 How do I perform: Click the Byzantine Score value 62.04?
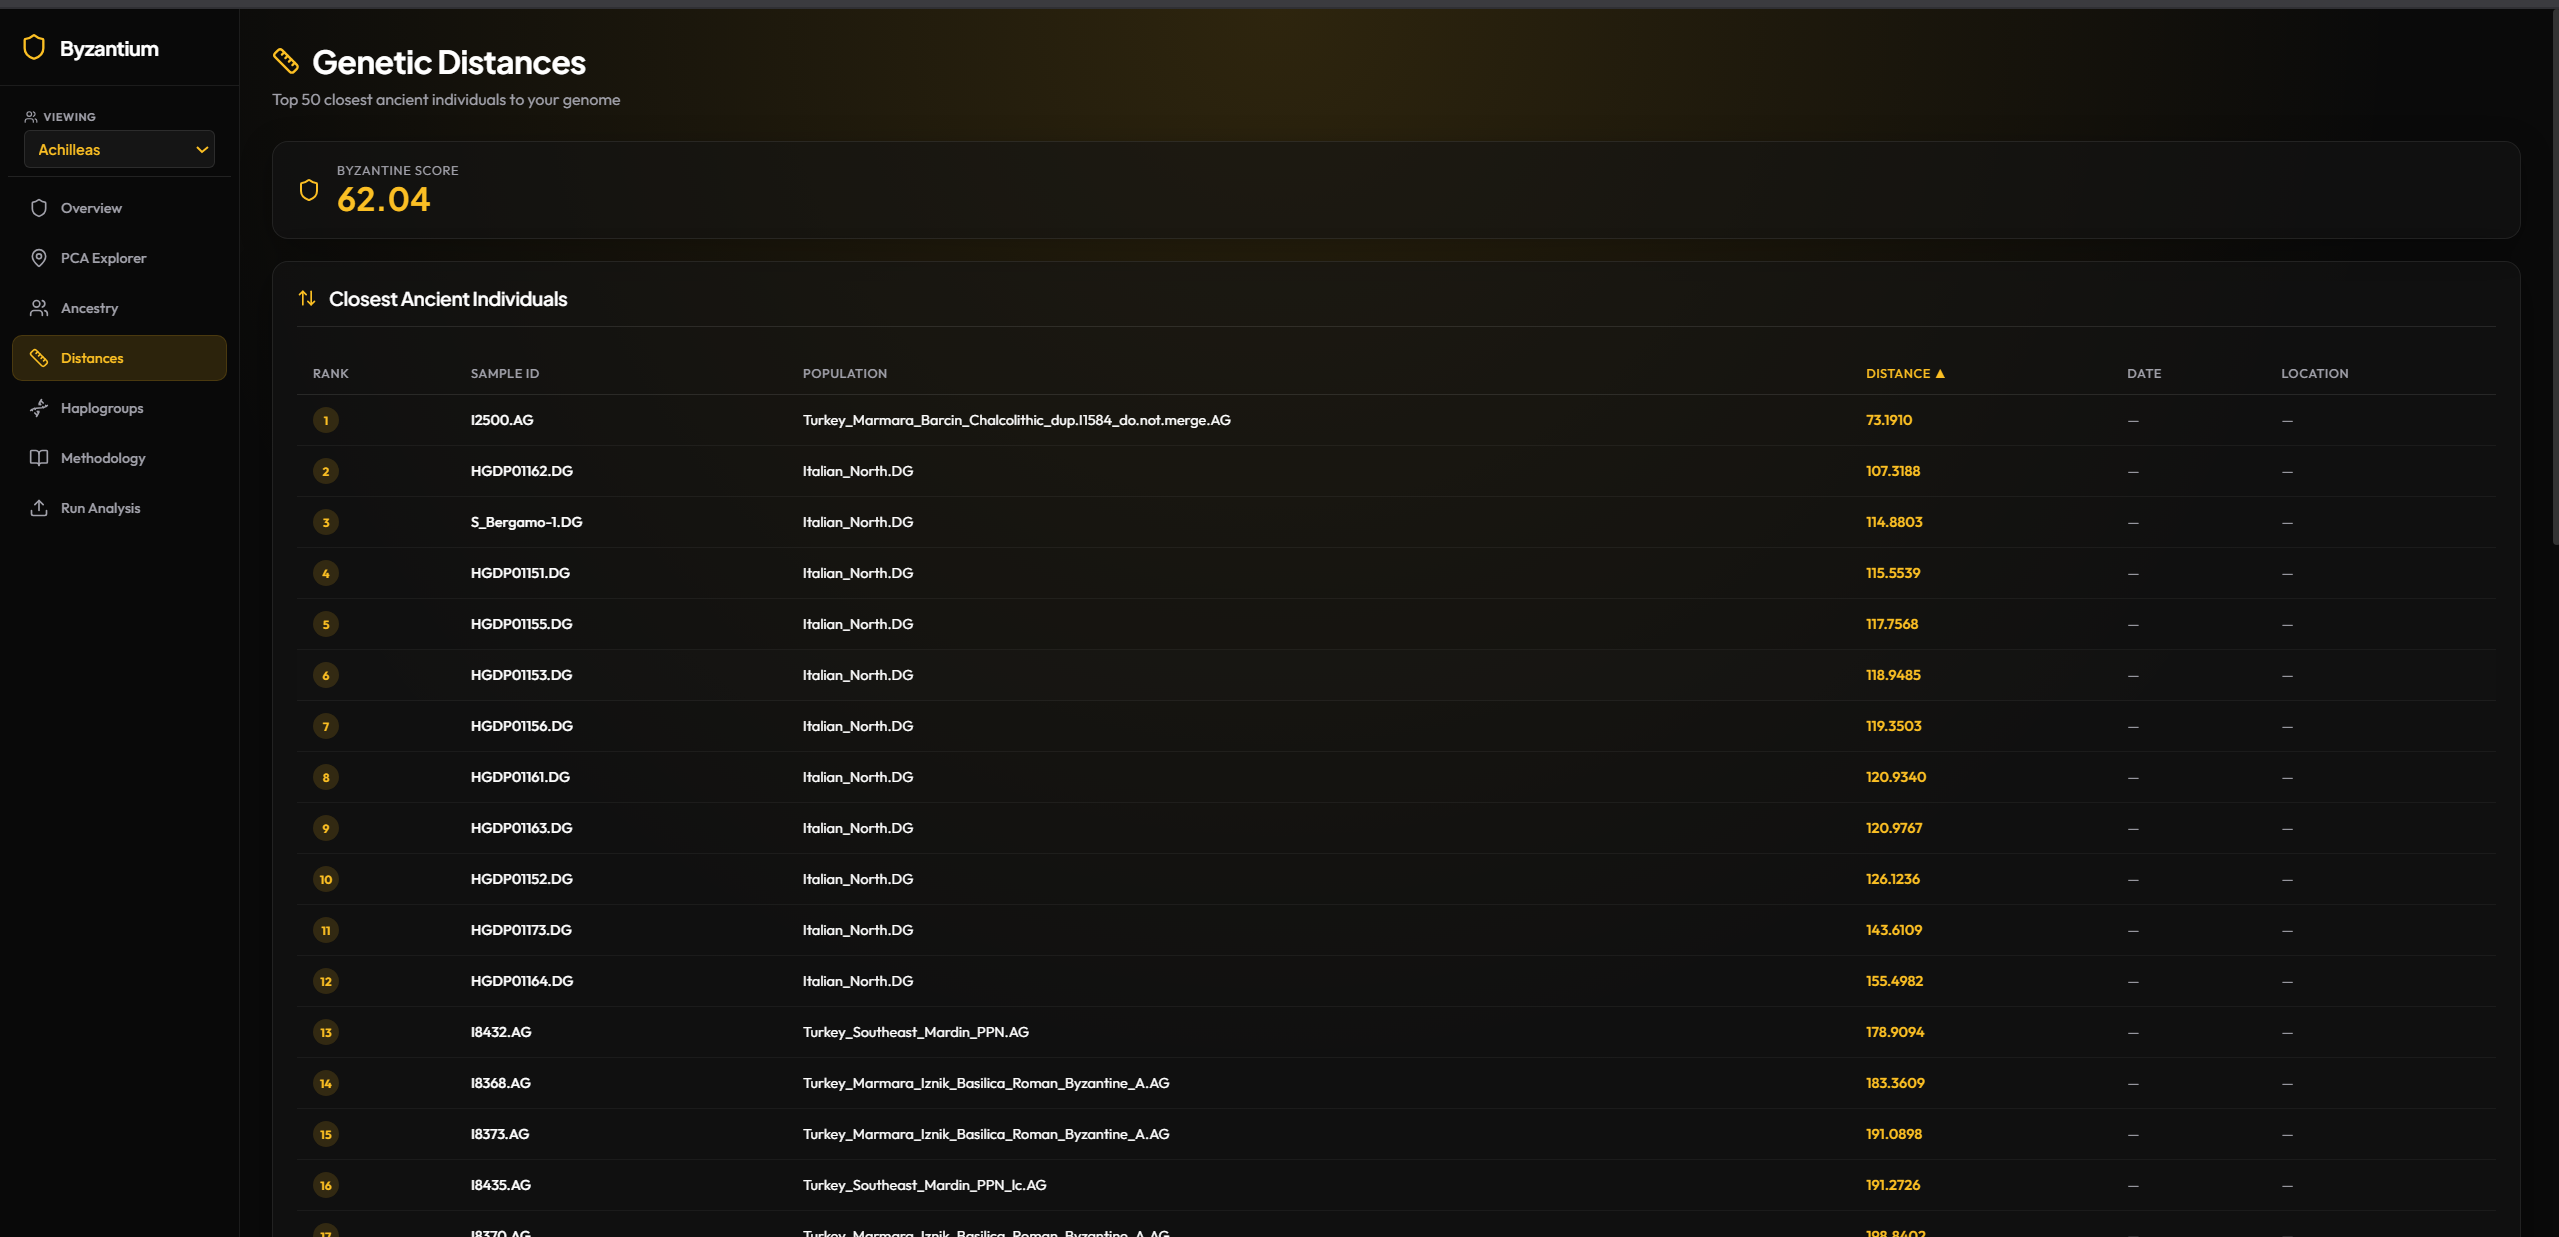pyautogui.click(x=383, y=200)
